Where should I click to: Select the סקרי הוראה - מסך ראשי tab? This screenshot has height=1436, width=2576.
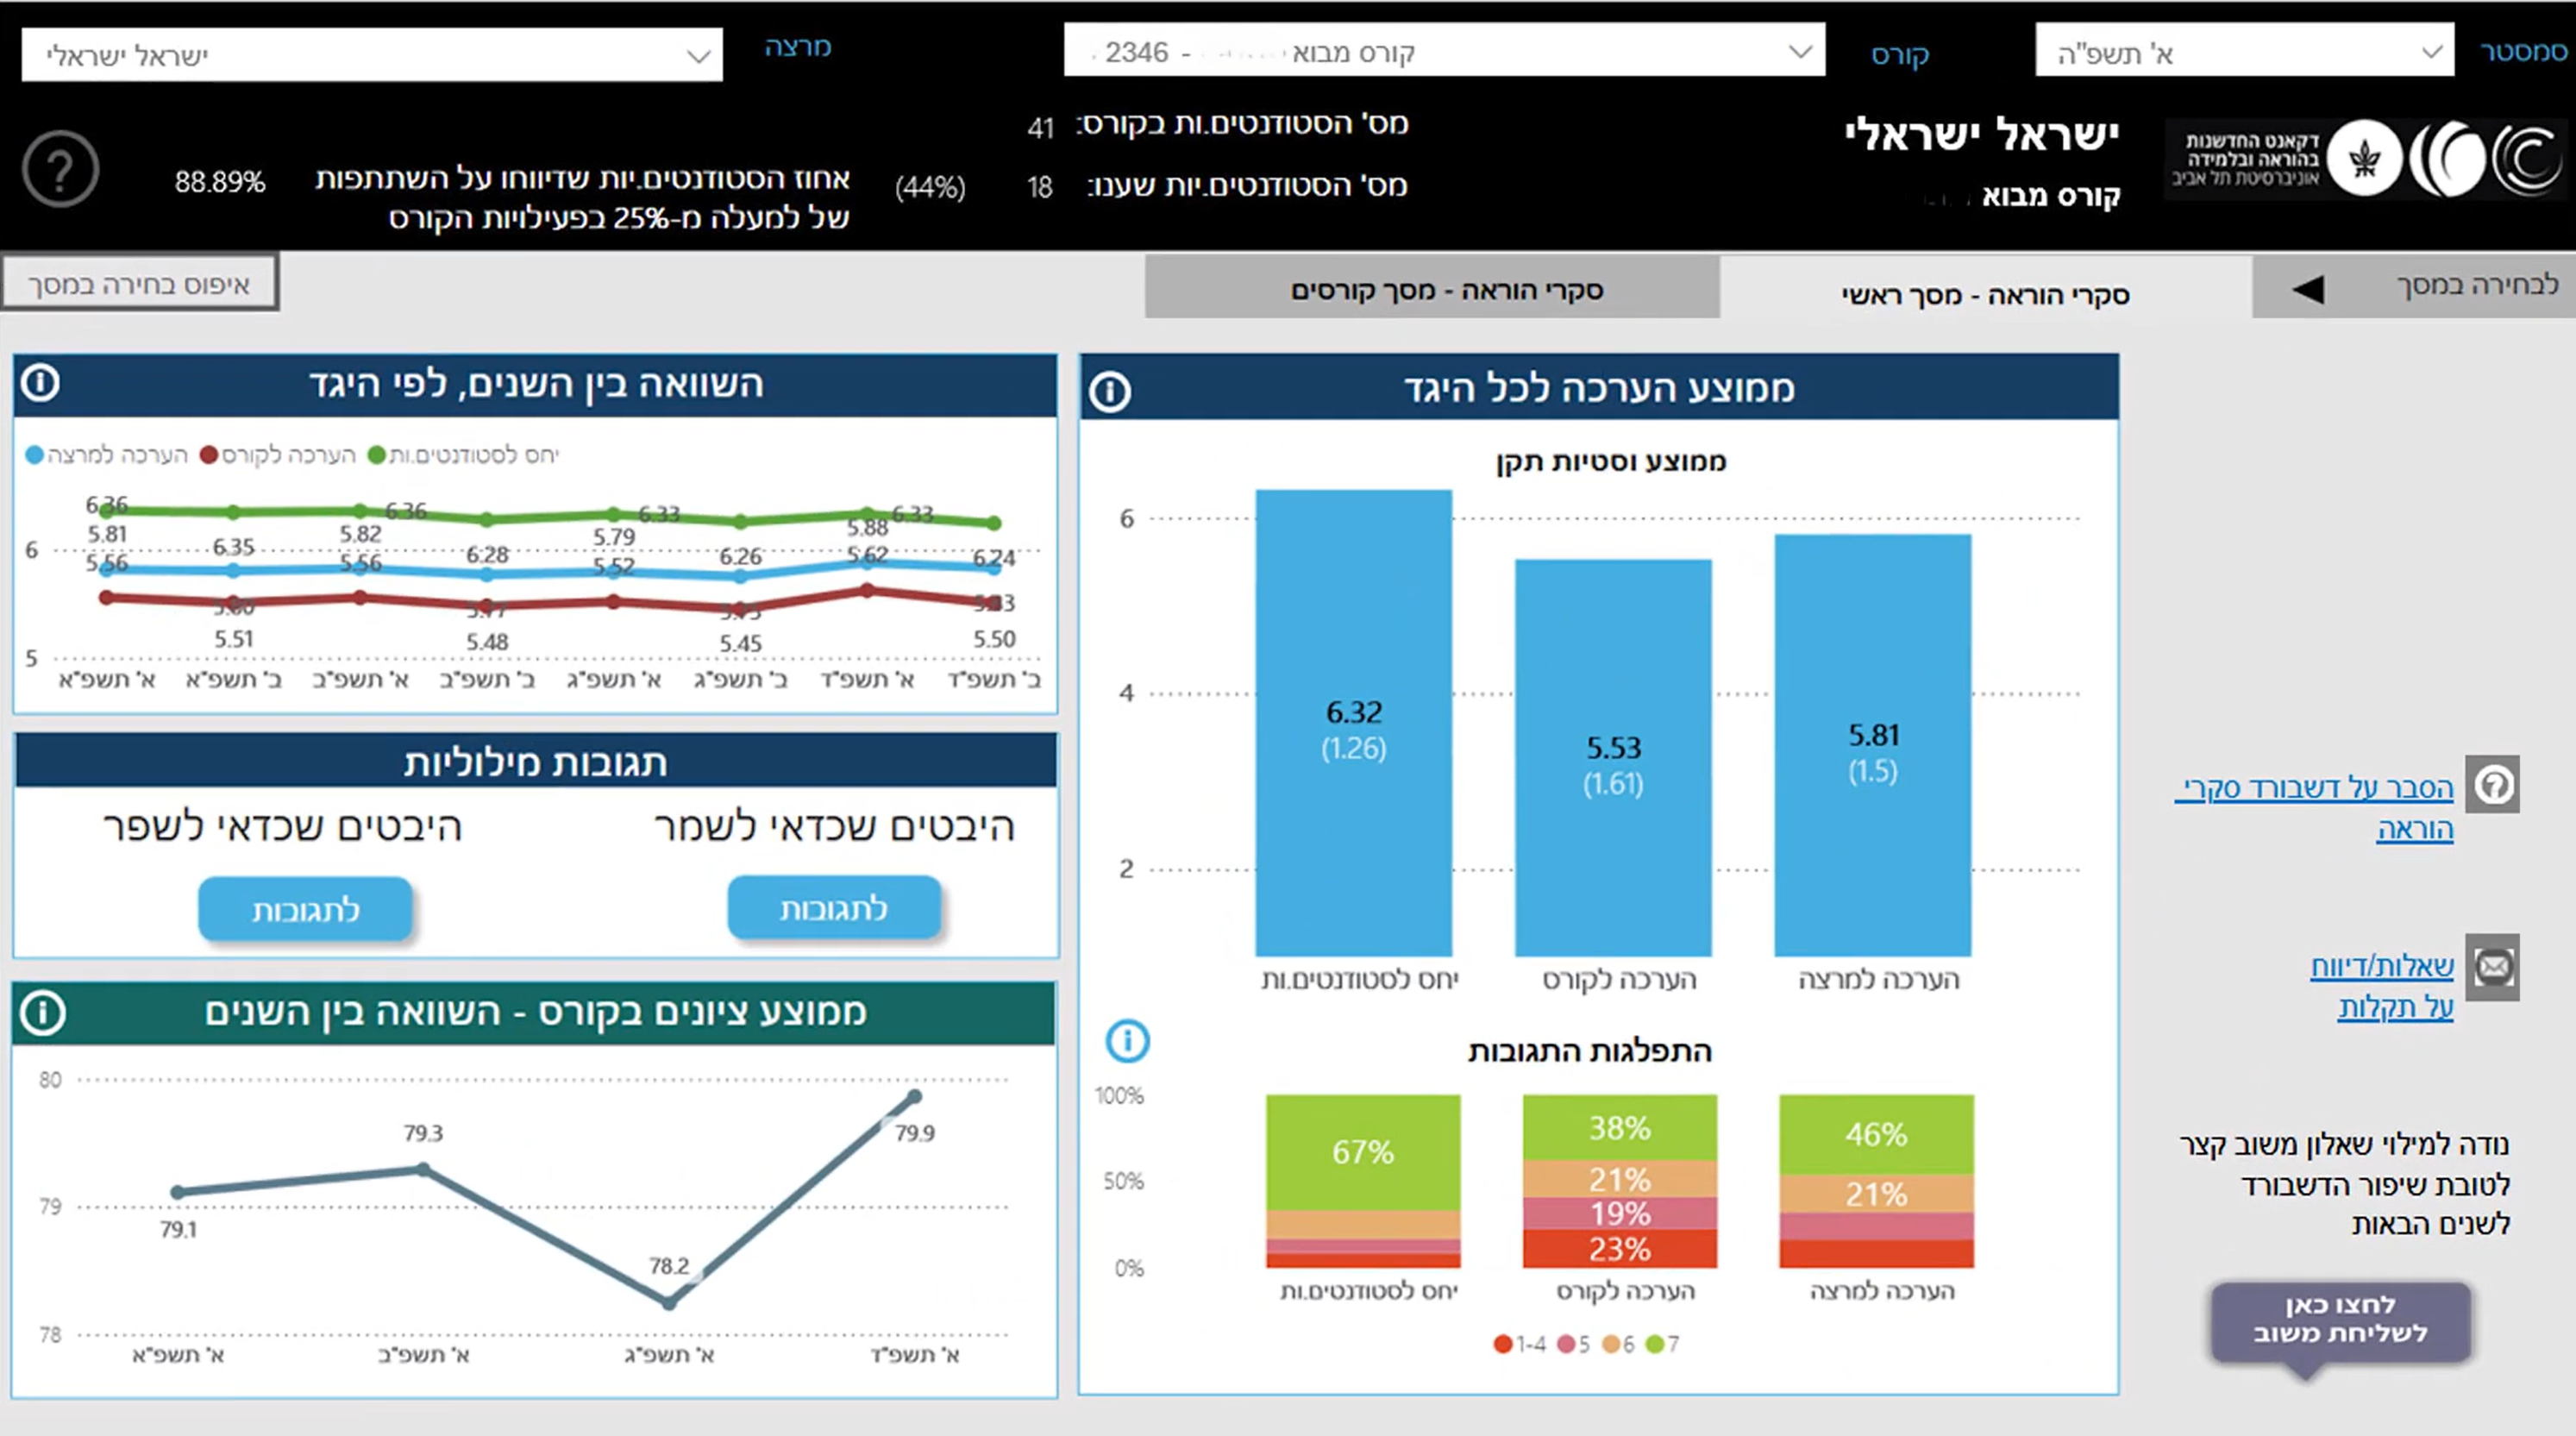pos(1985,295)
